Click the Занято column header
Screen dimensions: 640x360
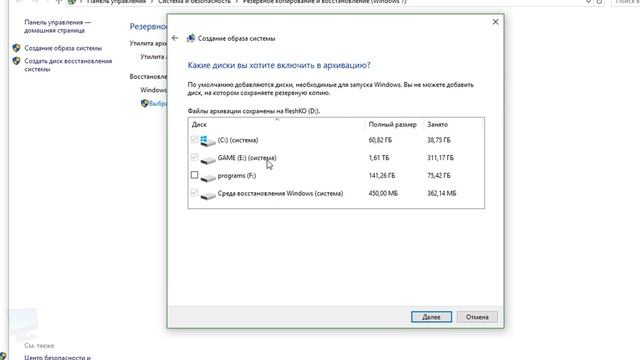pos(438,124)
